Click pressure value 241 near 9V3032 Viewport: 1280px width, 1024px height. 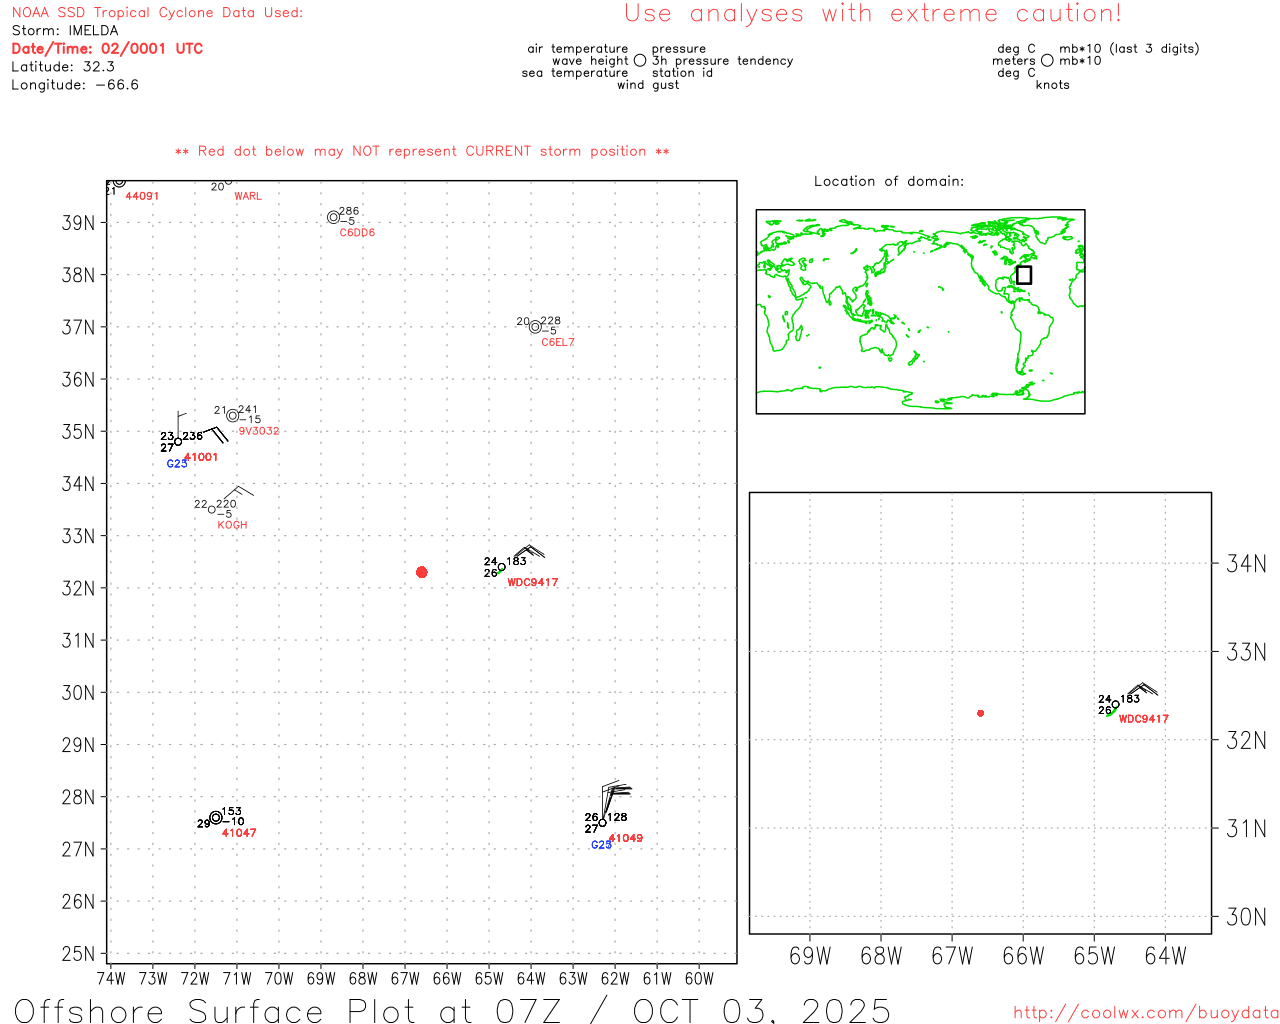(248, 410)
